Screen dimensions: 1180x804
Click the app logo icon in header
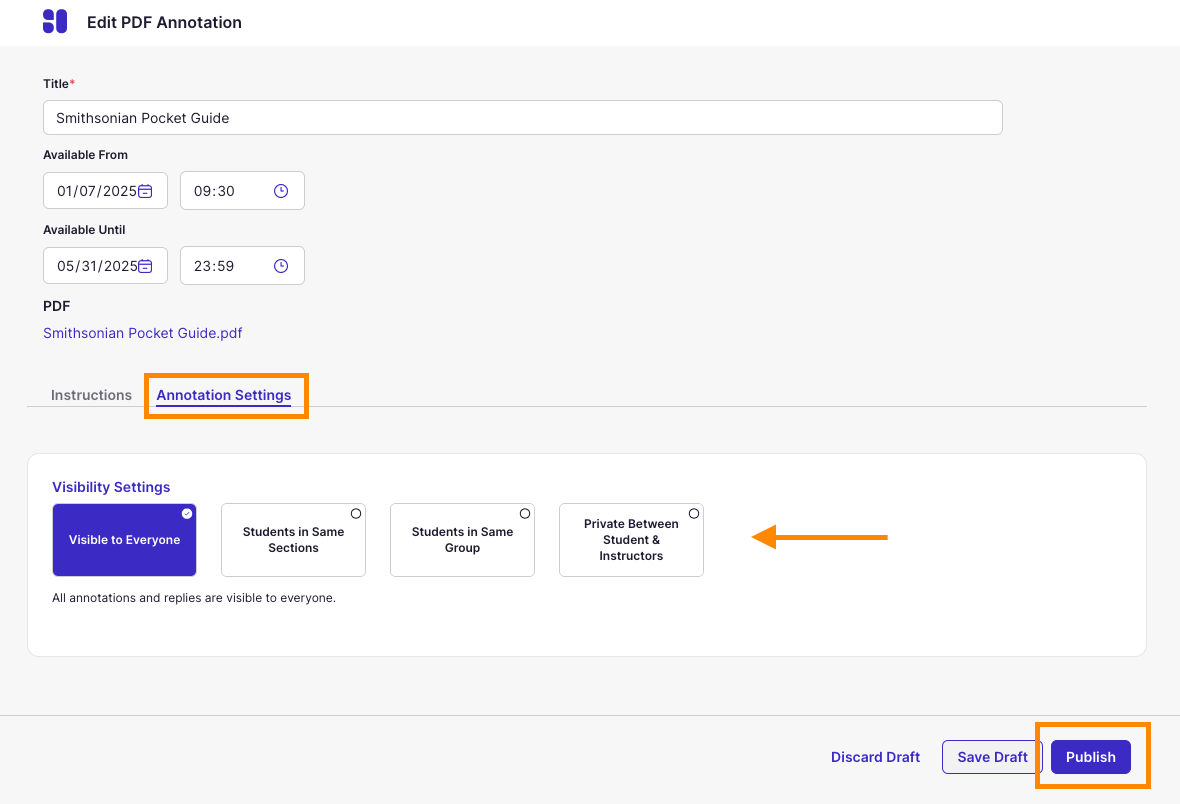pyautogui.click(x=55, y=22)
